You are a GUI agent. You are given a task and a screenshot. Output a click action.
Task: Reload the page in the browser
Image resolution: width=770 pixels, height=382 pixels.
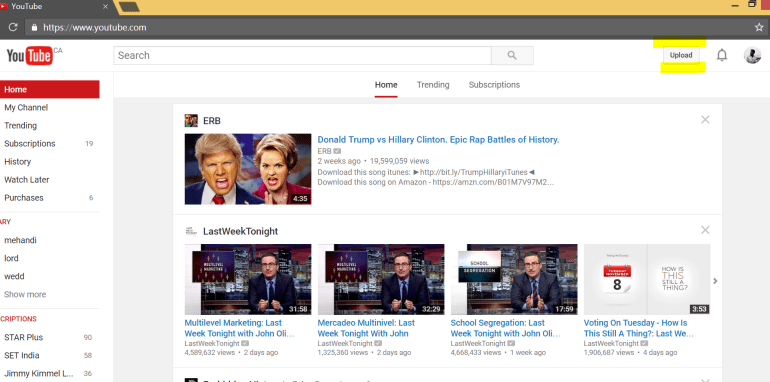[x=13, y=27]
